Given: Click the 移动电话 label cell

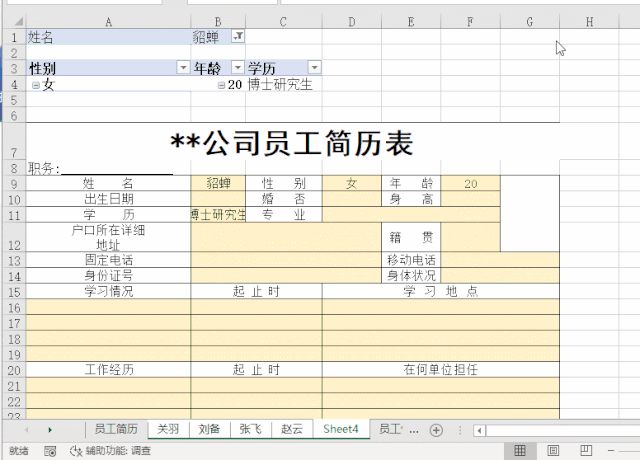Looking at the screenshot, I should (x=411, y=260).
